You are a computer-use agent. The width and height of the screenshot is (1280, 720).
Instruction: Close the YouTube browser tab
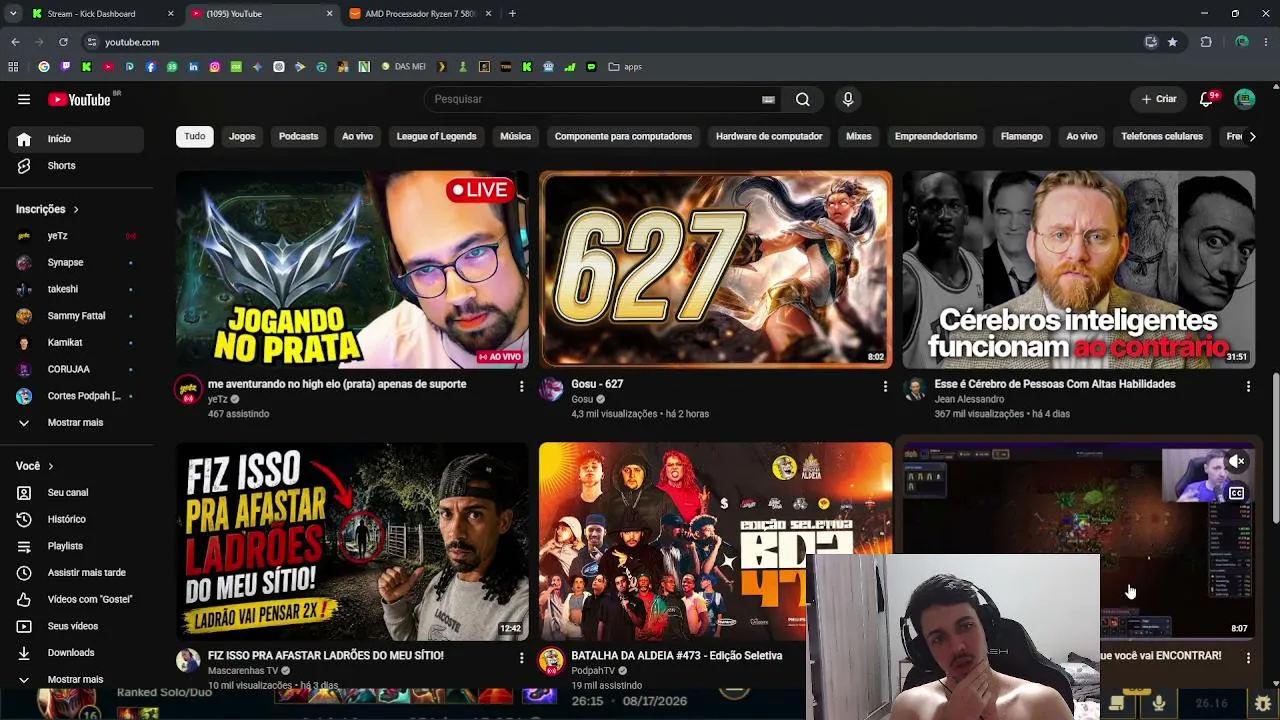coord(330,14)
